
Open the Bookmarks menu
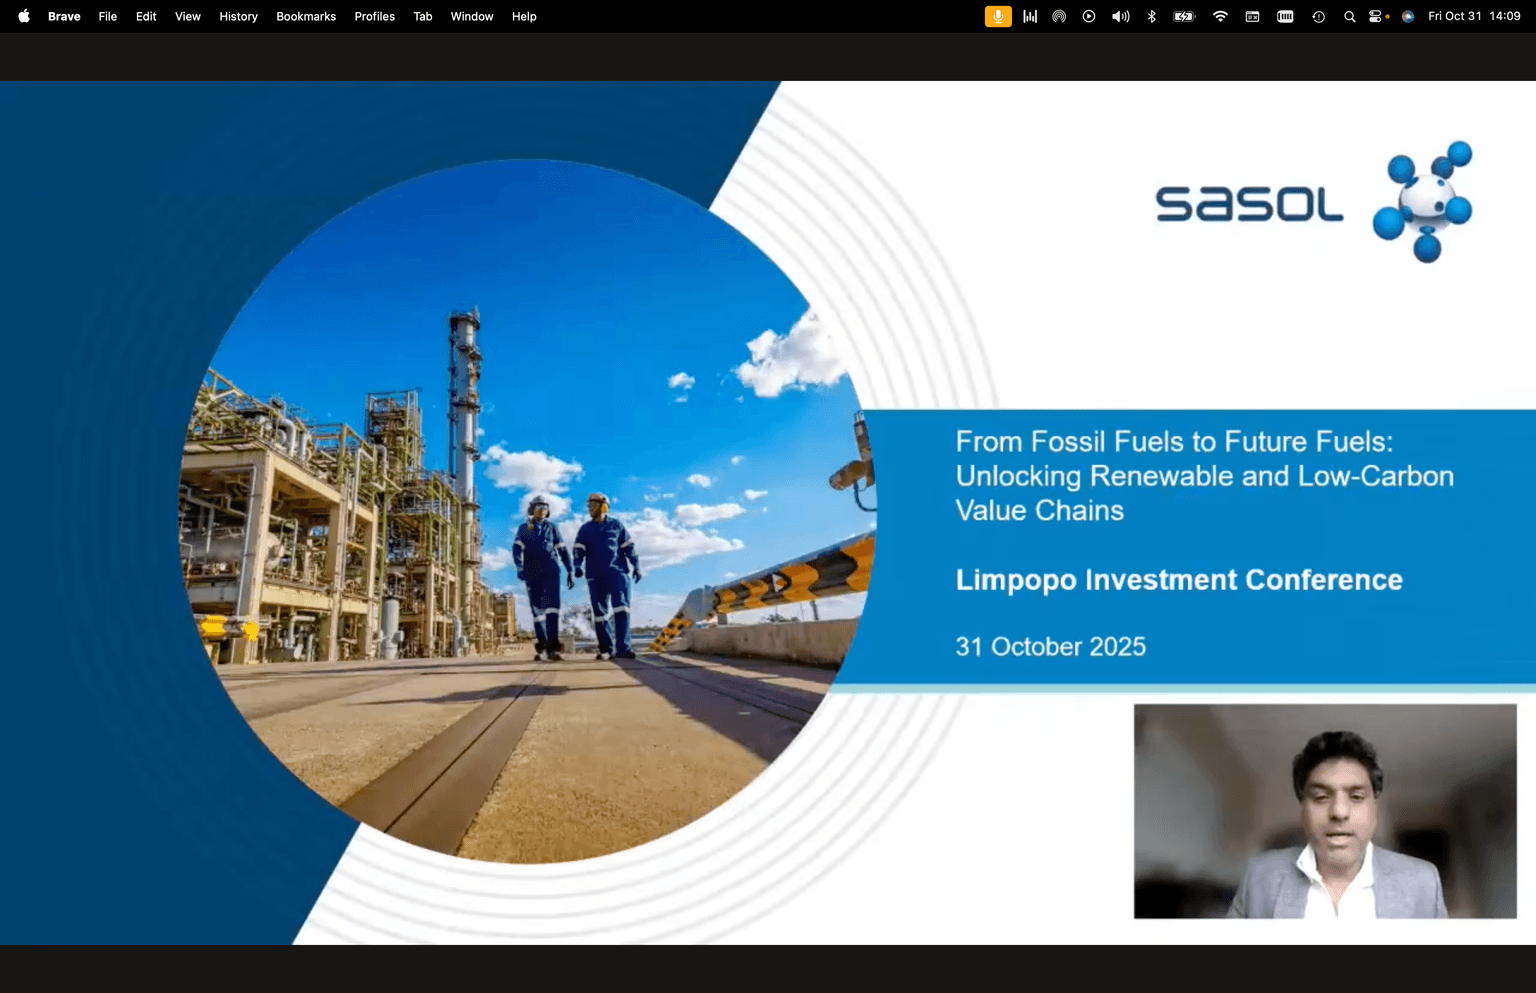(306, 16)
